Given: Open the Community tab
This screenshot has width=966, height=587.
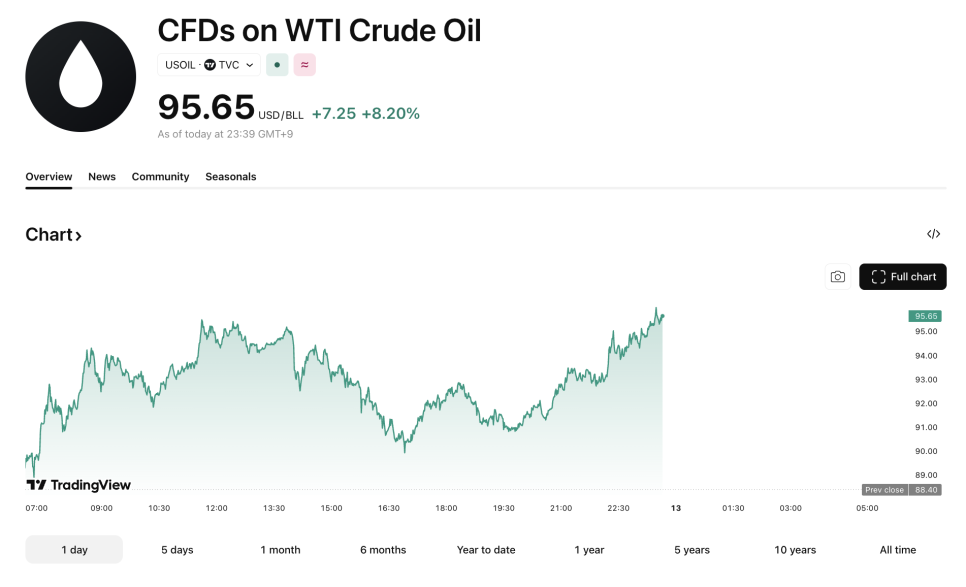Looking at the screenshot, I should [x=160, y=177].
